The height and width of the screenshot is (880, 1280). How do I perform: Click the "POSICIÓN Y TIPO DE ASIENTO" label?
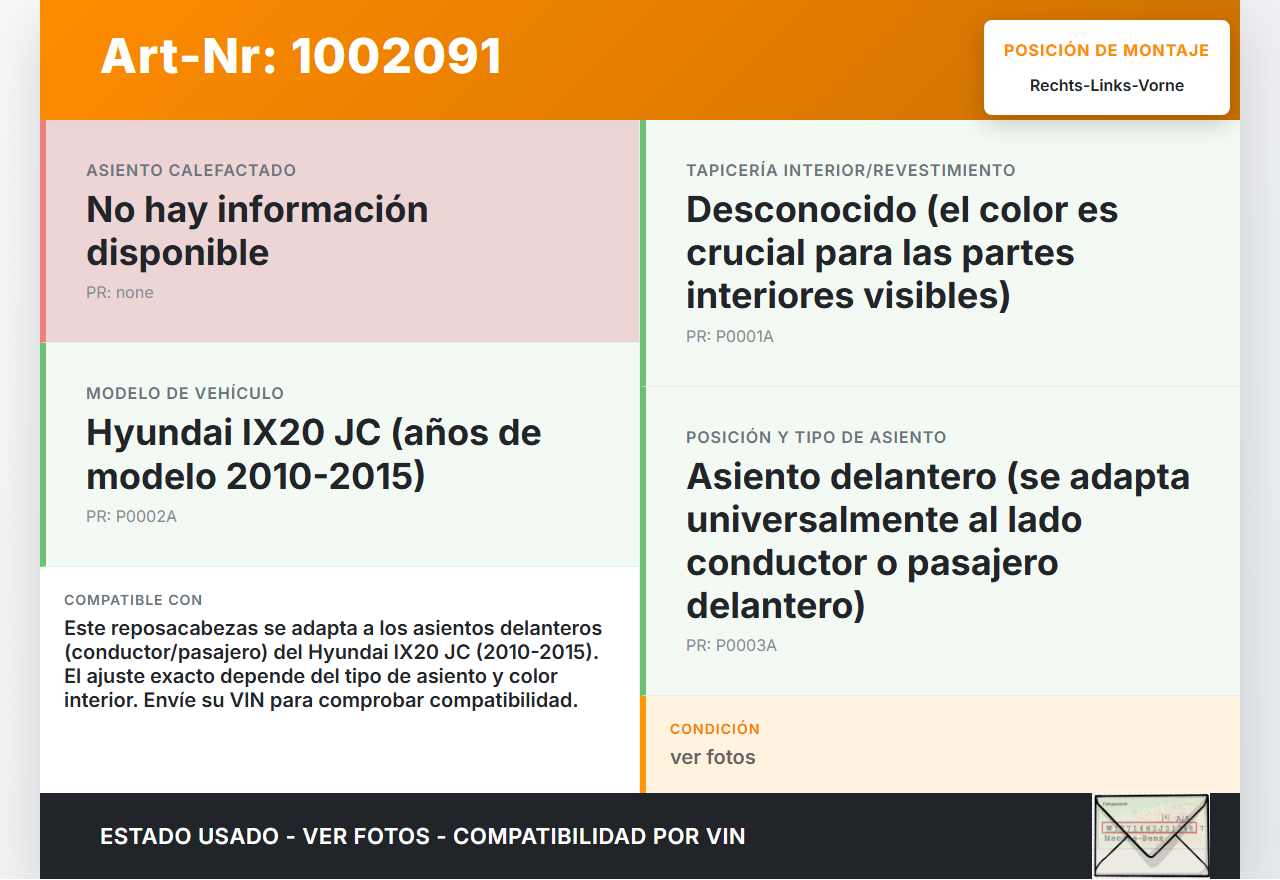click(816, 438)
